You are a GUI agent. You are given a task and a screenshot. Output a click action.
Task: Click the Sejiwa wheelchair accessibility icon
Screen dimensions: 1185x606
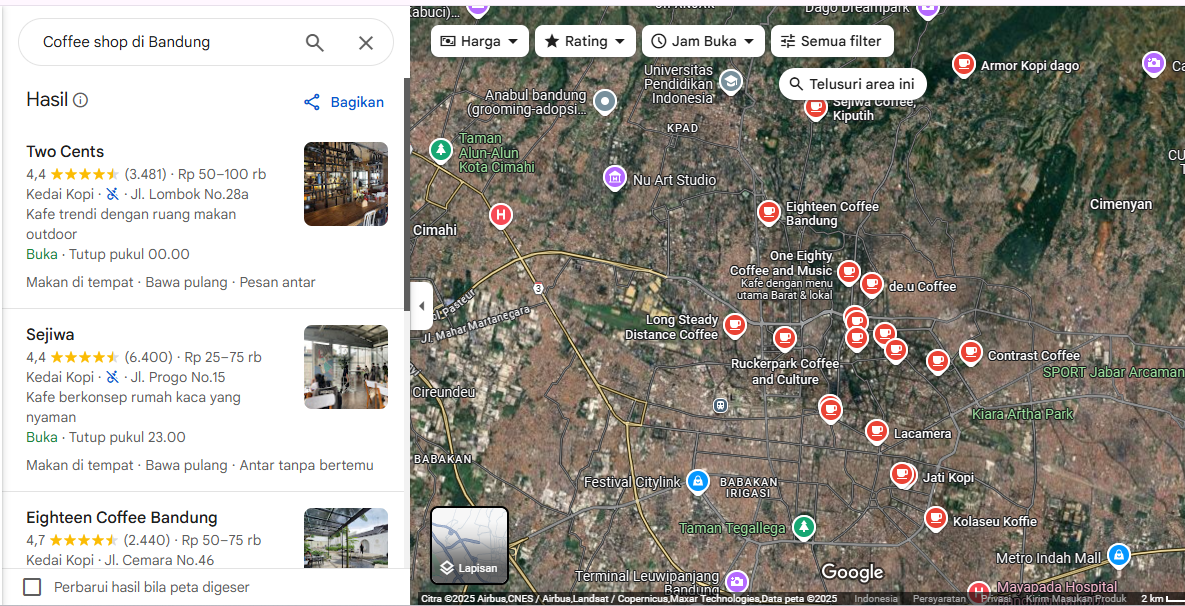coord(113,377)
